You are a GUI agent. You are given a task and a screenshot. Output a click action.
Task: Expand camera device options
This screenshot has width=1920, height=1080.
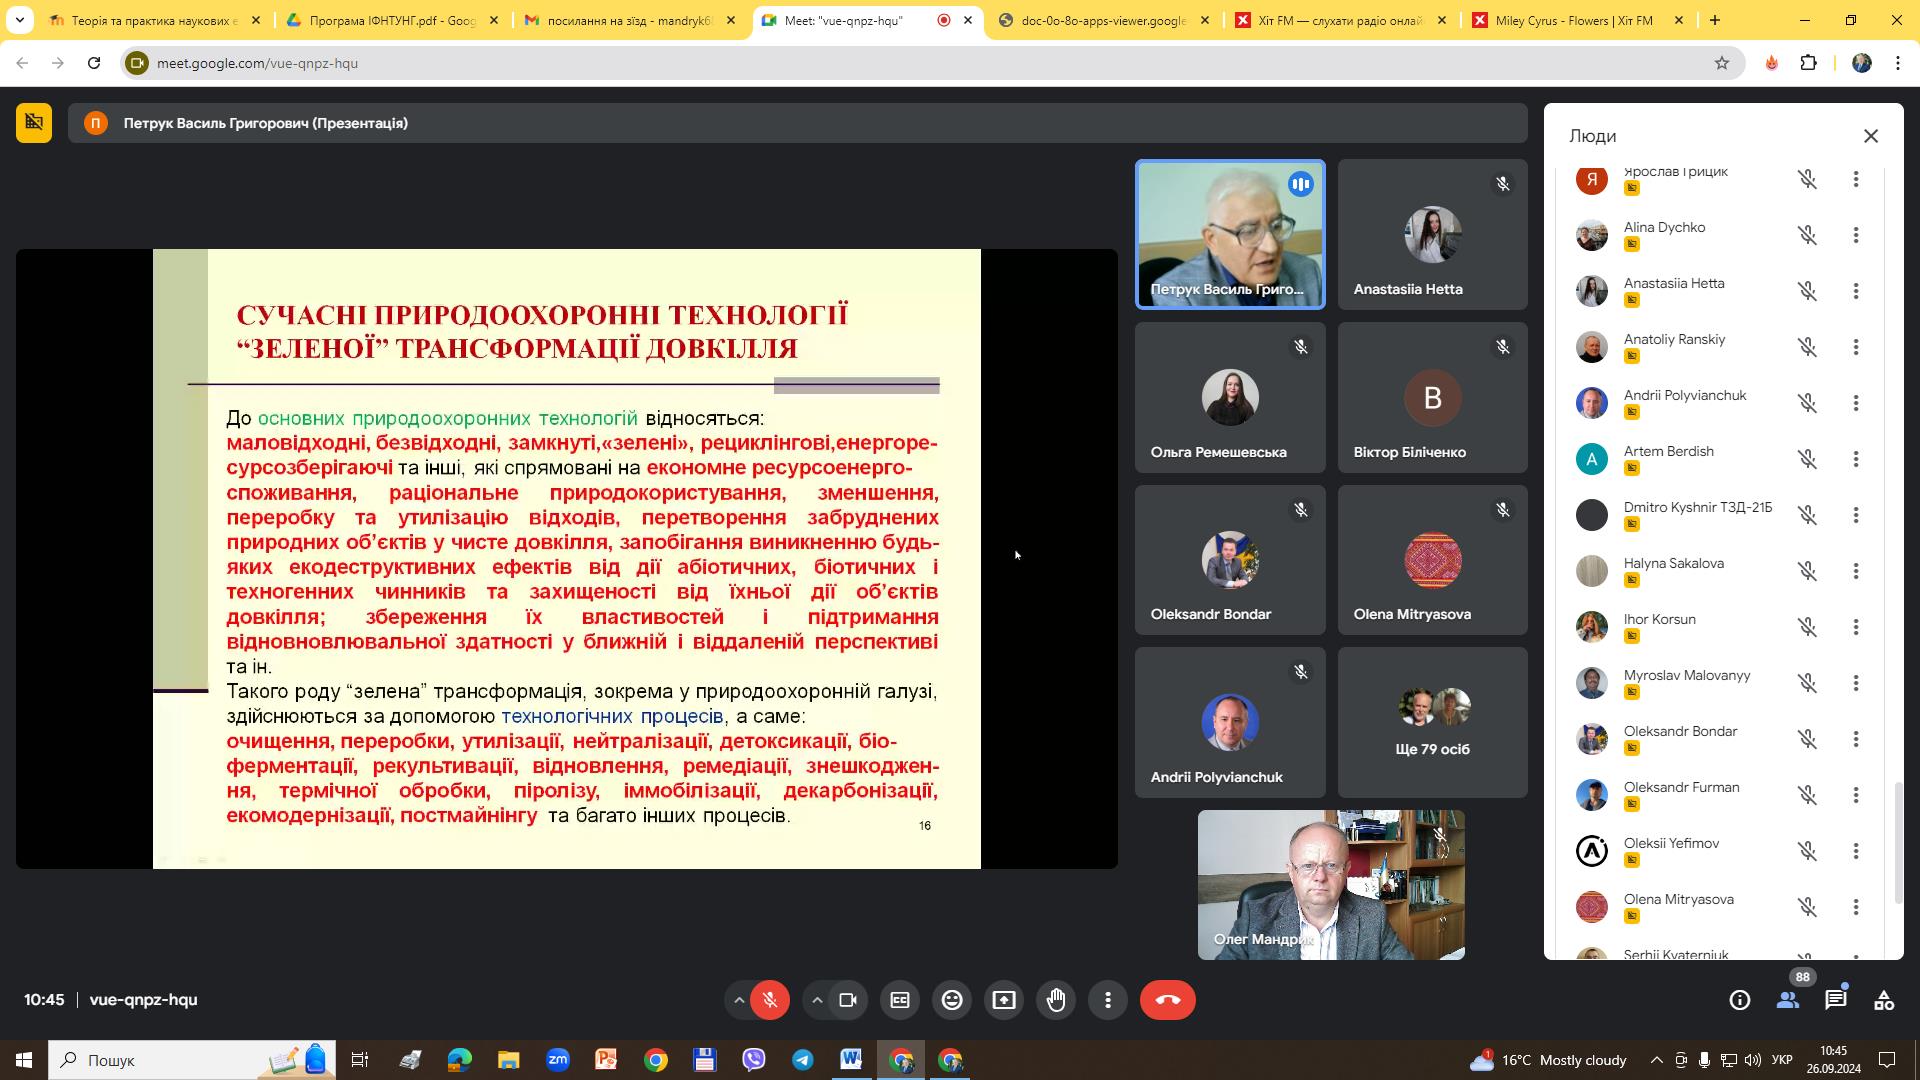[817, 1000]
